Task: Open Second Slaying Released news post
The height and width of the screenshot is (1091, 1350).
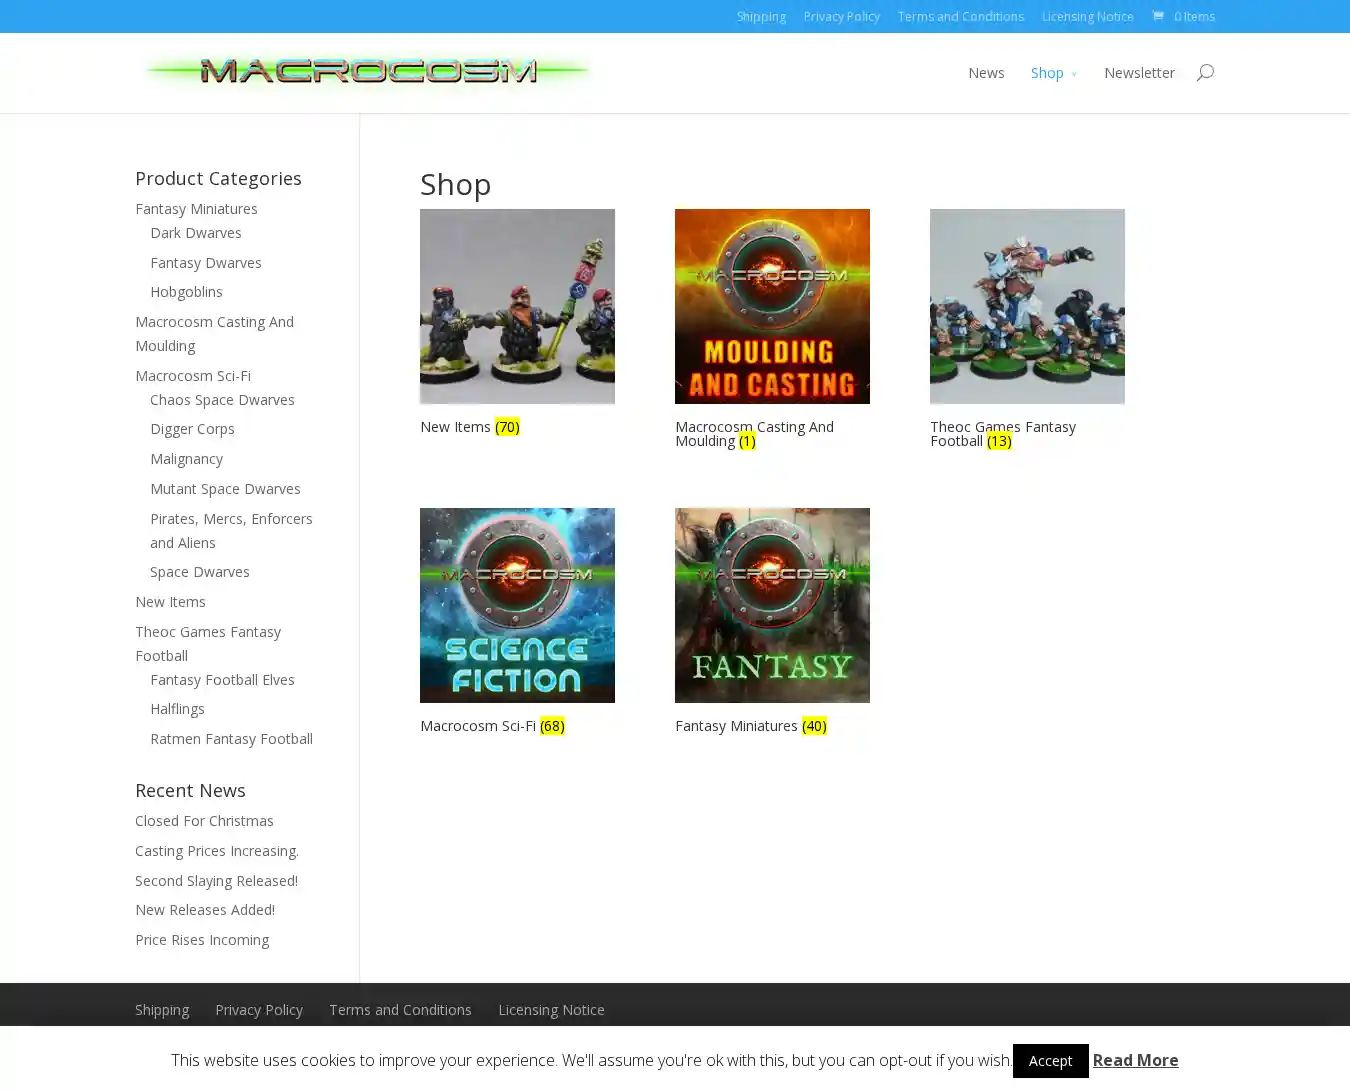Action: pyautogui.click(x=216, y=881)
